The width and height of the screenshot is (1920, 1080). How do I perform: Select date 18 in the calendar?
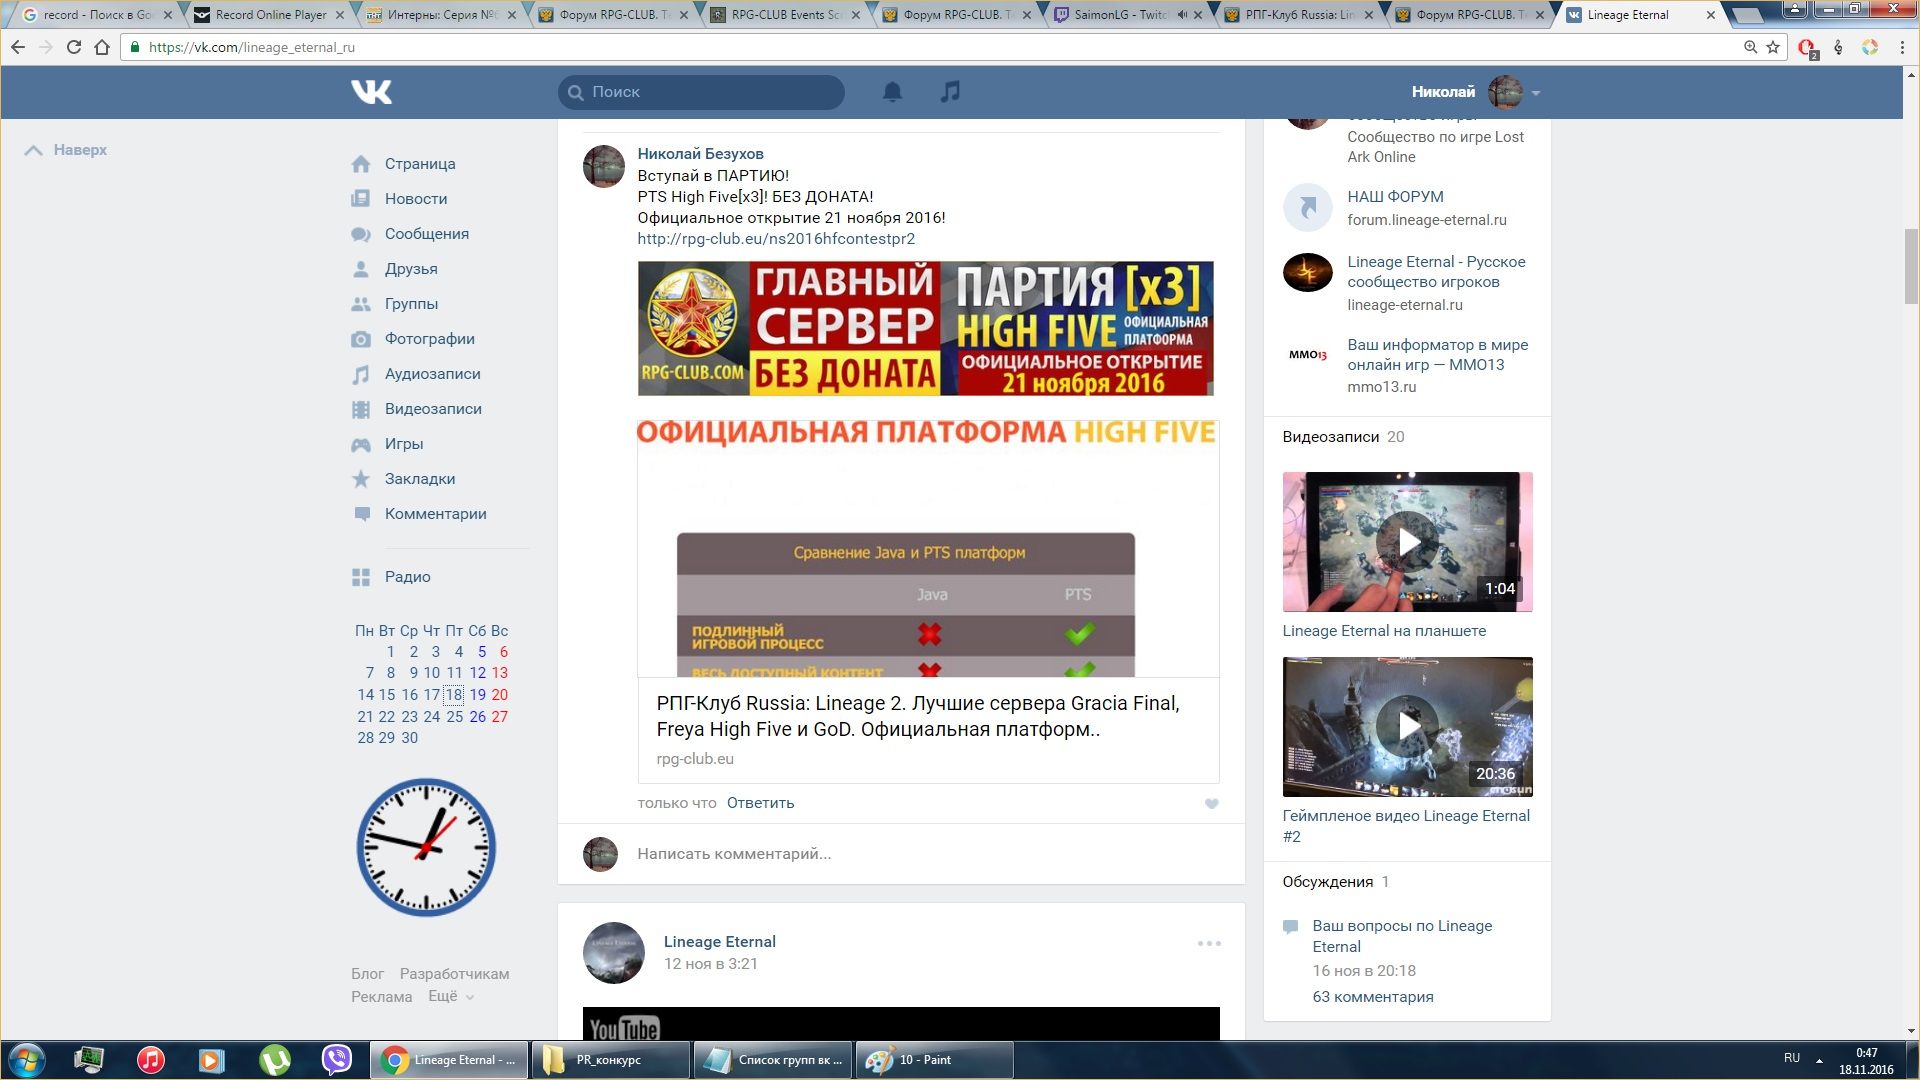pos(454,695)
